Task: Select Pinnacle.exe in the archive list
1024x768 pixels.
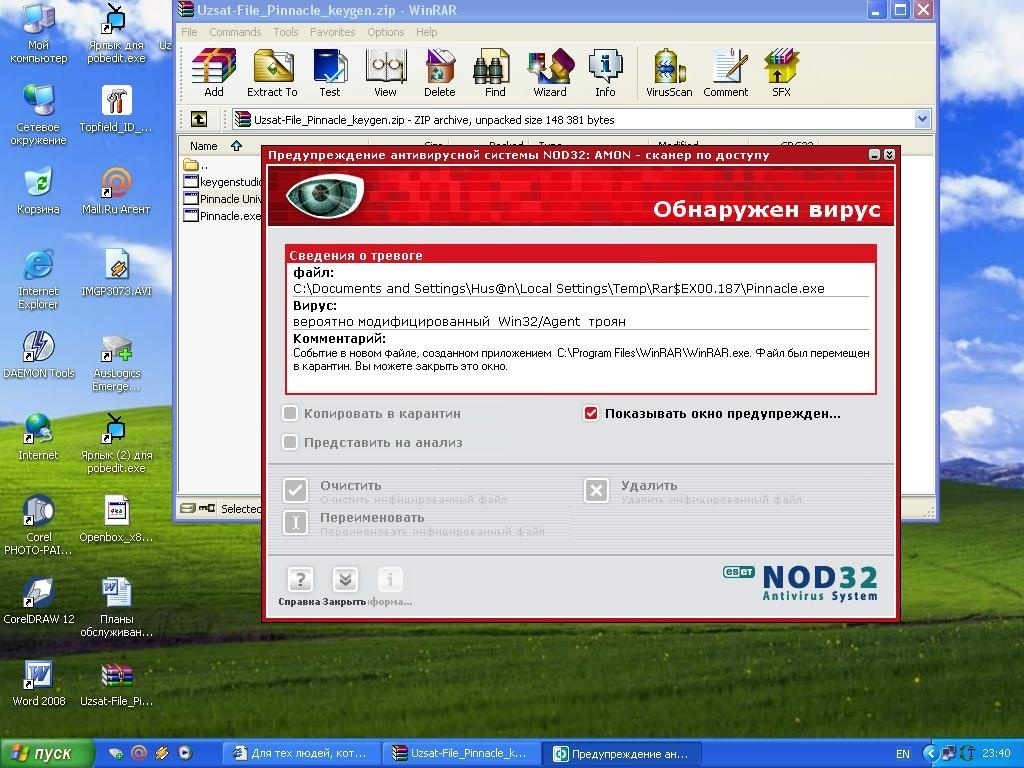Action: pos(222,216)
